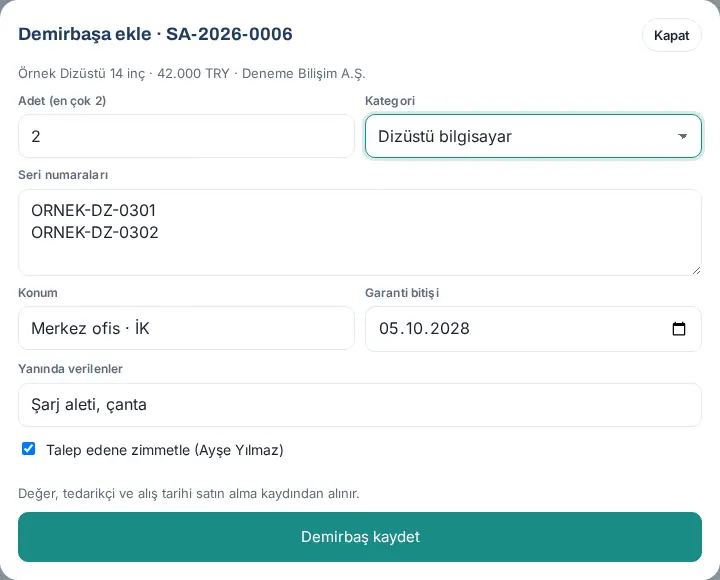Click the summary line Örnek Dizüstü 14 inç
This screenshot has height=580, width=720.
click(191, 73)
